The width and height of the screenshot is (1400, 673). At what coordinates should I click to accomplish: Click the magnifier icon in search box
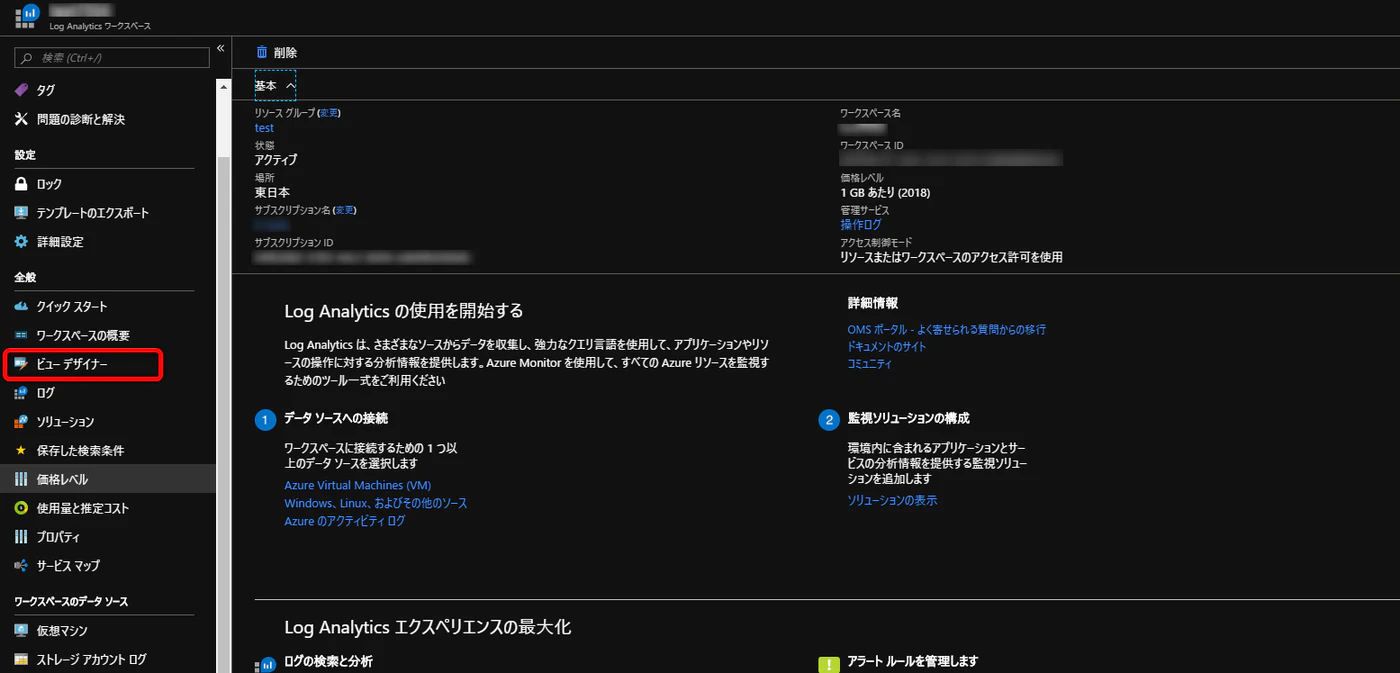[x=28, y=58]
